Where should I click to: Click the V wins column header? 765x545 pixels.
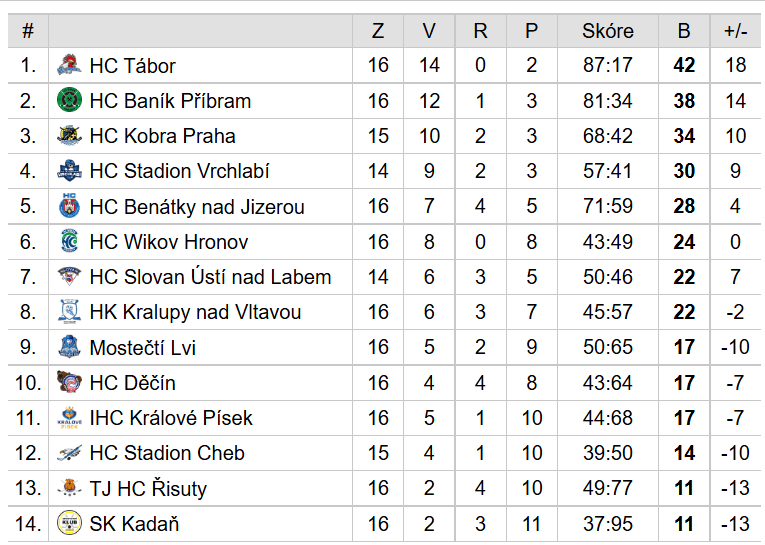click(429, 31)
